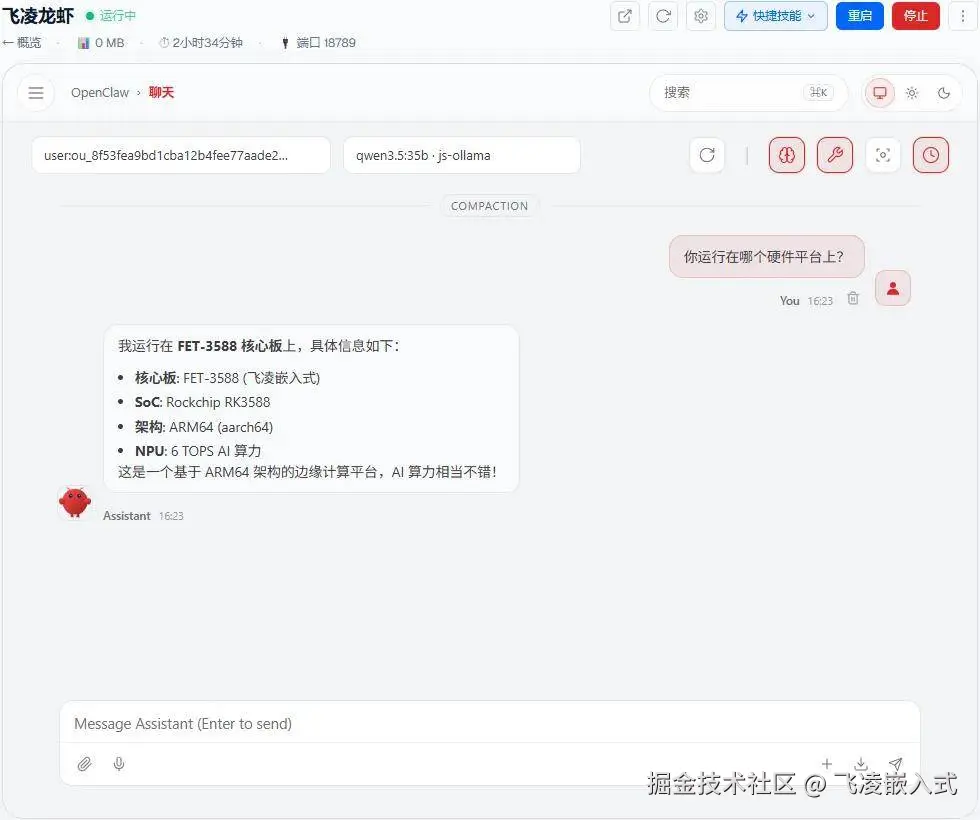Attach a file with the paperclip icon
The width and height of the screenshot is (980, 820).
point(85,764)
